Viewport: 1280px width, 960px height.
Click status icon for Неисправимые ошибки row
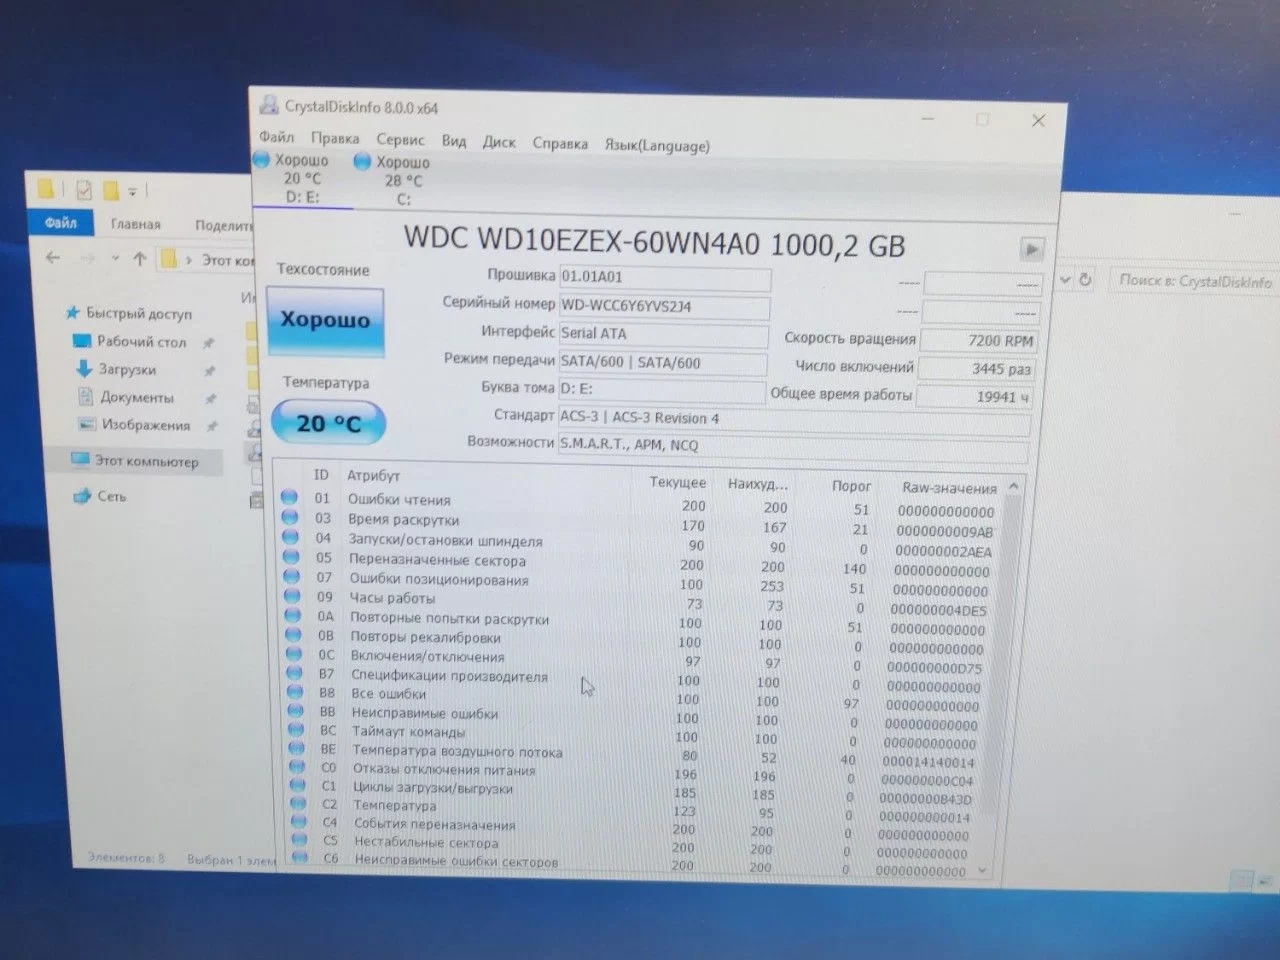[x=295, y=711]
